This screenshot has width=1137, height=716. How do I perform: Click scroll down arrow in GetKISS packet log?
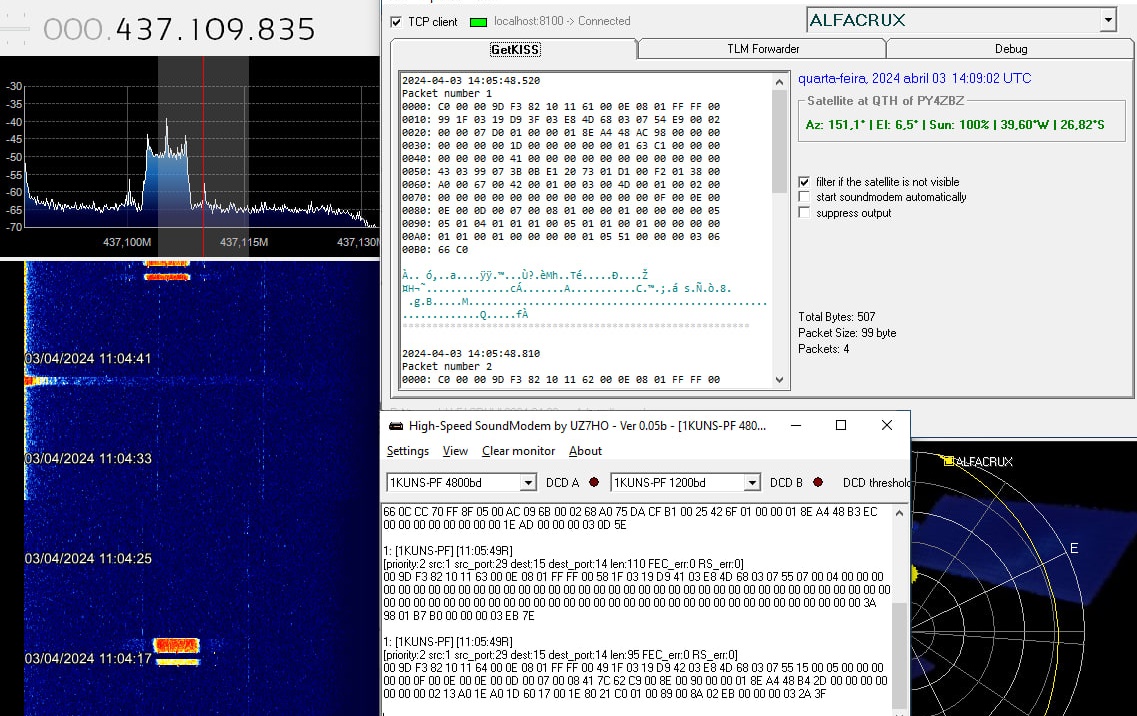(x=780, y=379)
